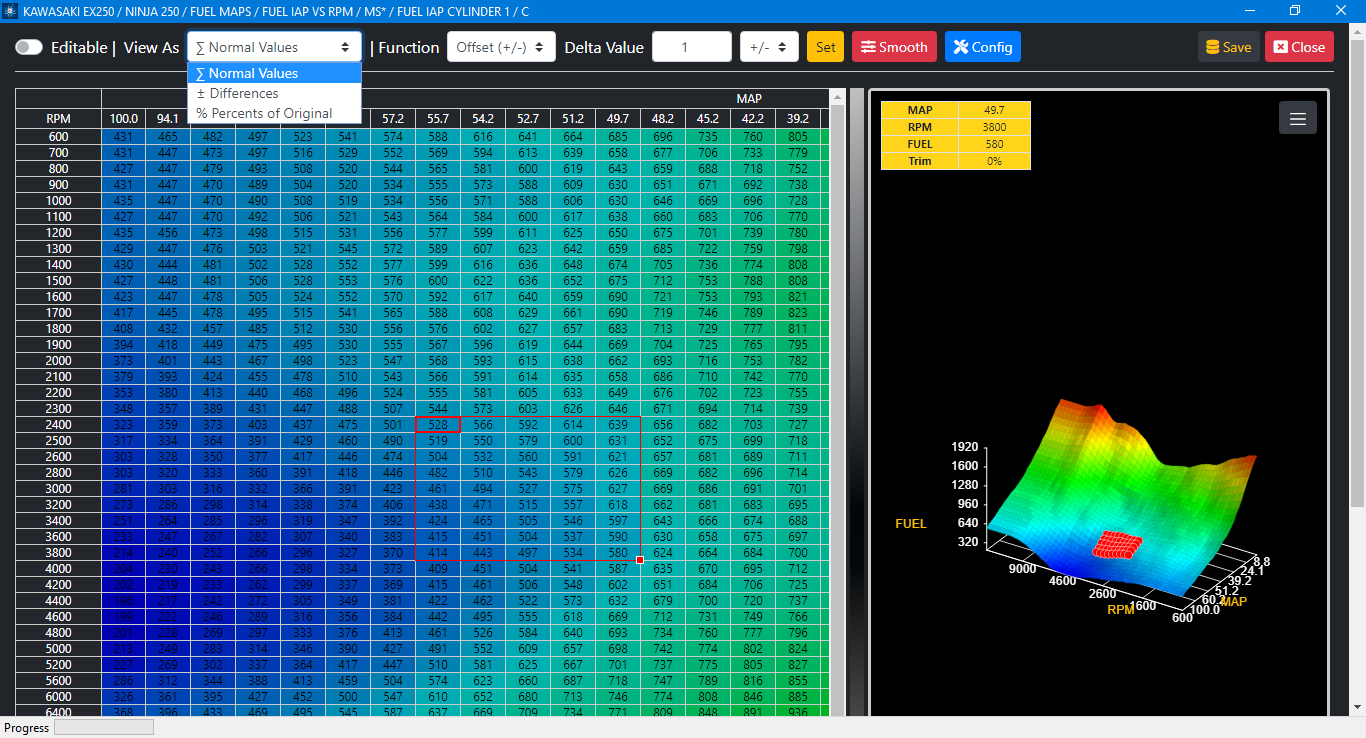
Task: Click the red selection on 3D chart
Action: 1115,546
